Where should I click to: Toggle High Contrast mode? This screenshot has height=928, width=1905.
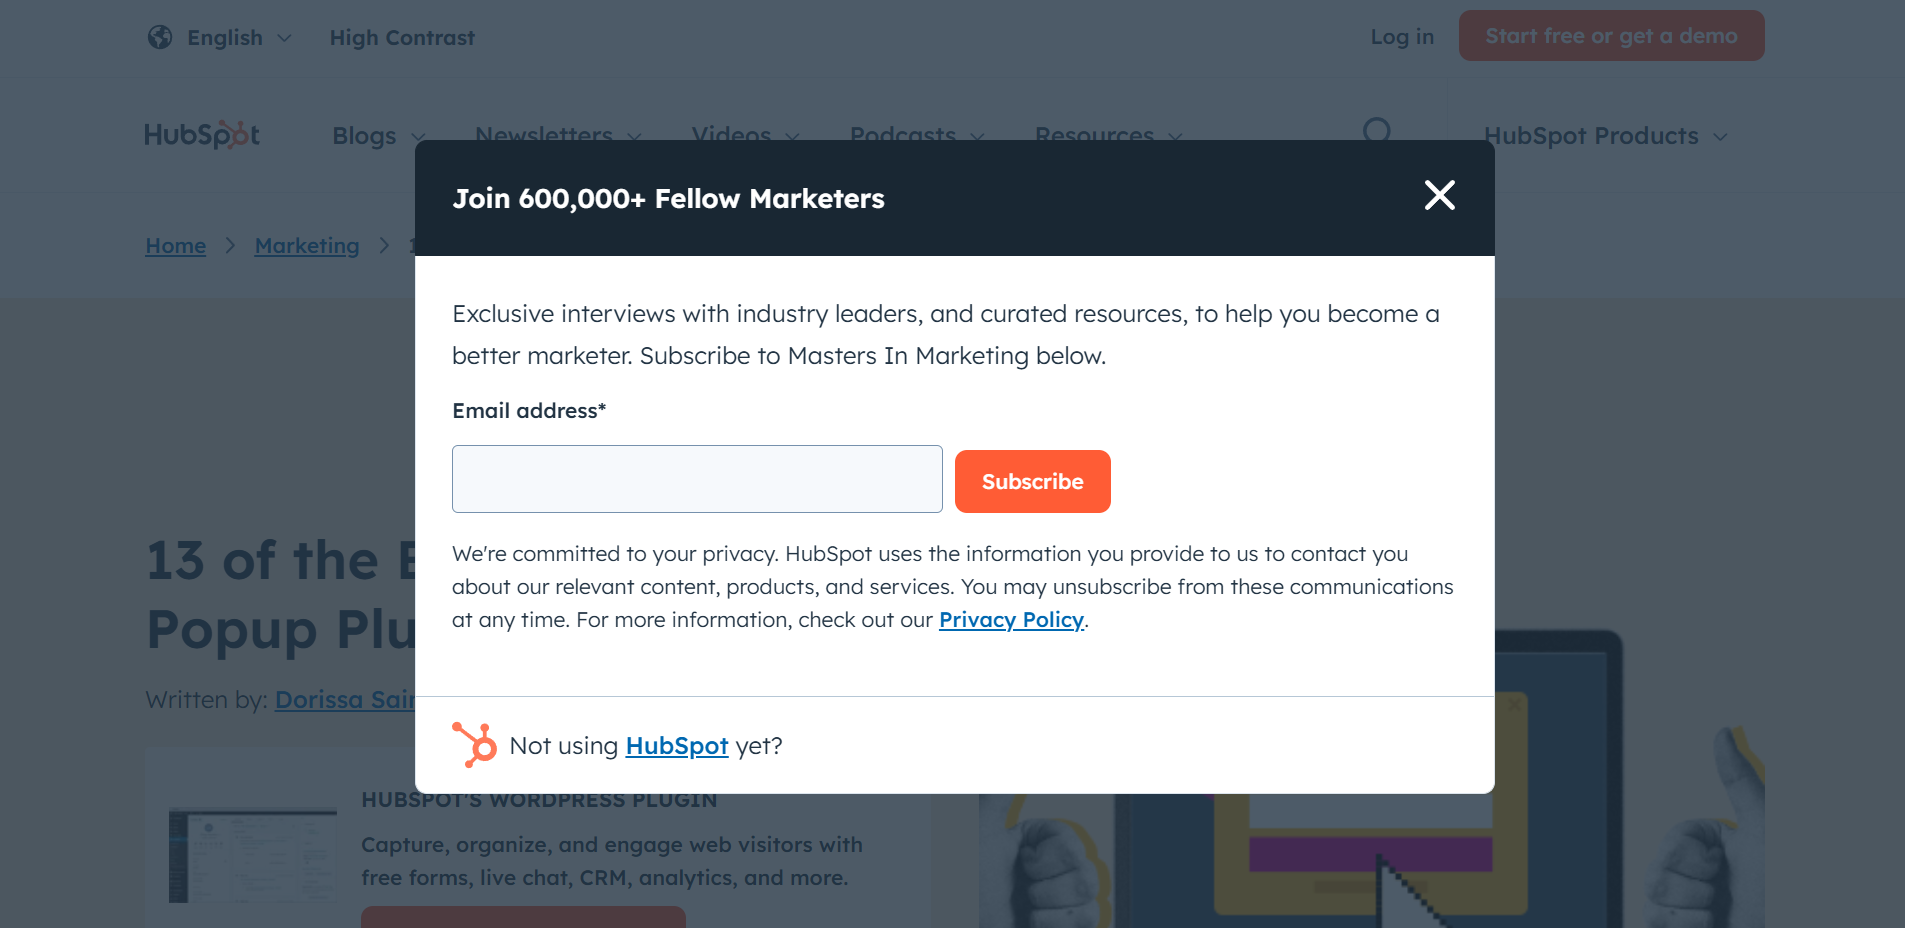402,38
